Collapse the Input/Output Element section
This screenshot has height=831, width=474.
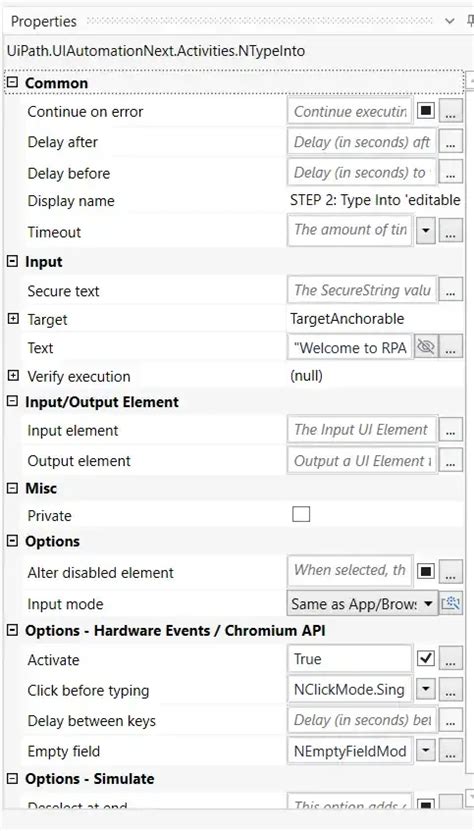(x=13, y=402)
